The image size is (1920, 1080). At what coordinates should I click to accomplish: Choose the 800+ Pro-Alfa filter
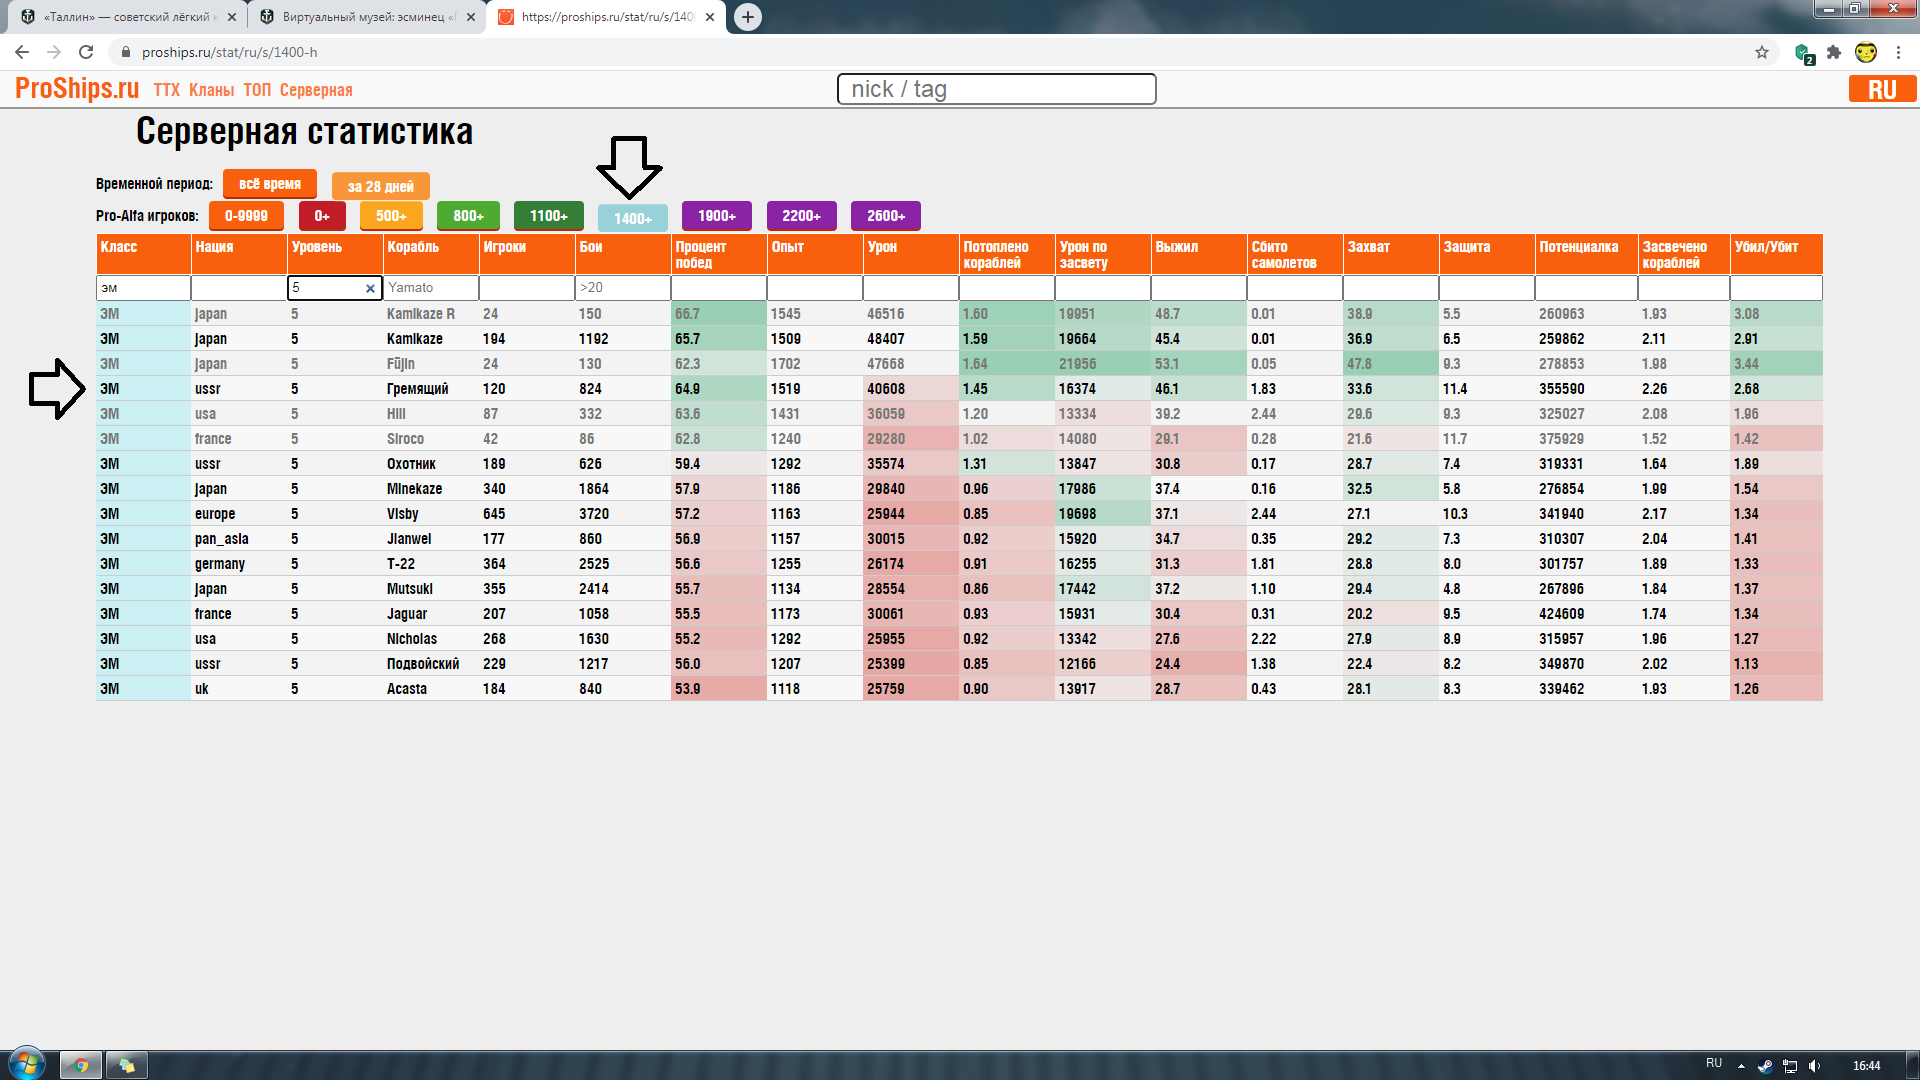[468, 215]
